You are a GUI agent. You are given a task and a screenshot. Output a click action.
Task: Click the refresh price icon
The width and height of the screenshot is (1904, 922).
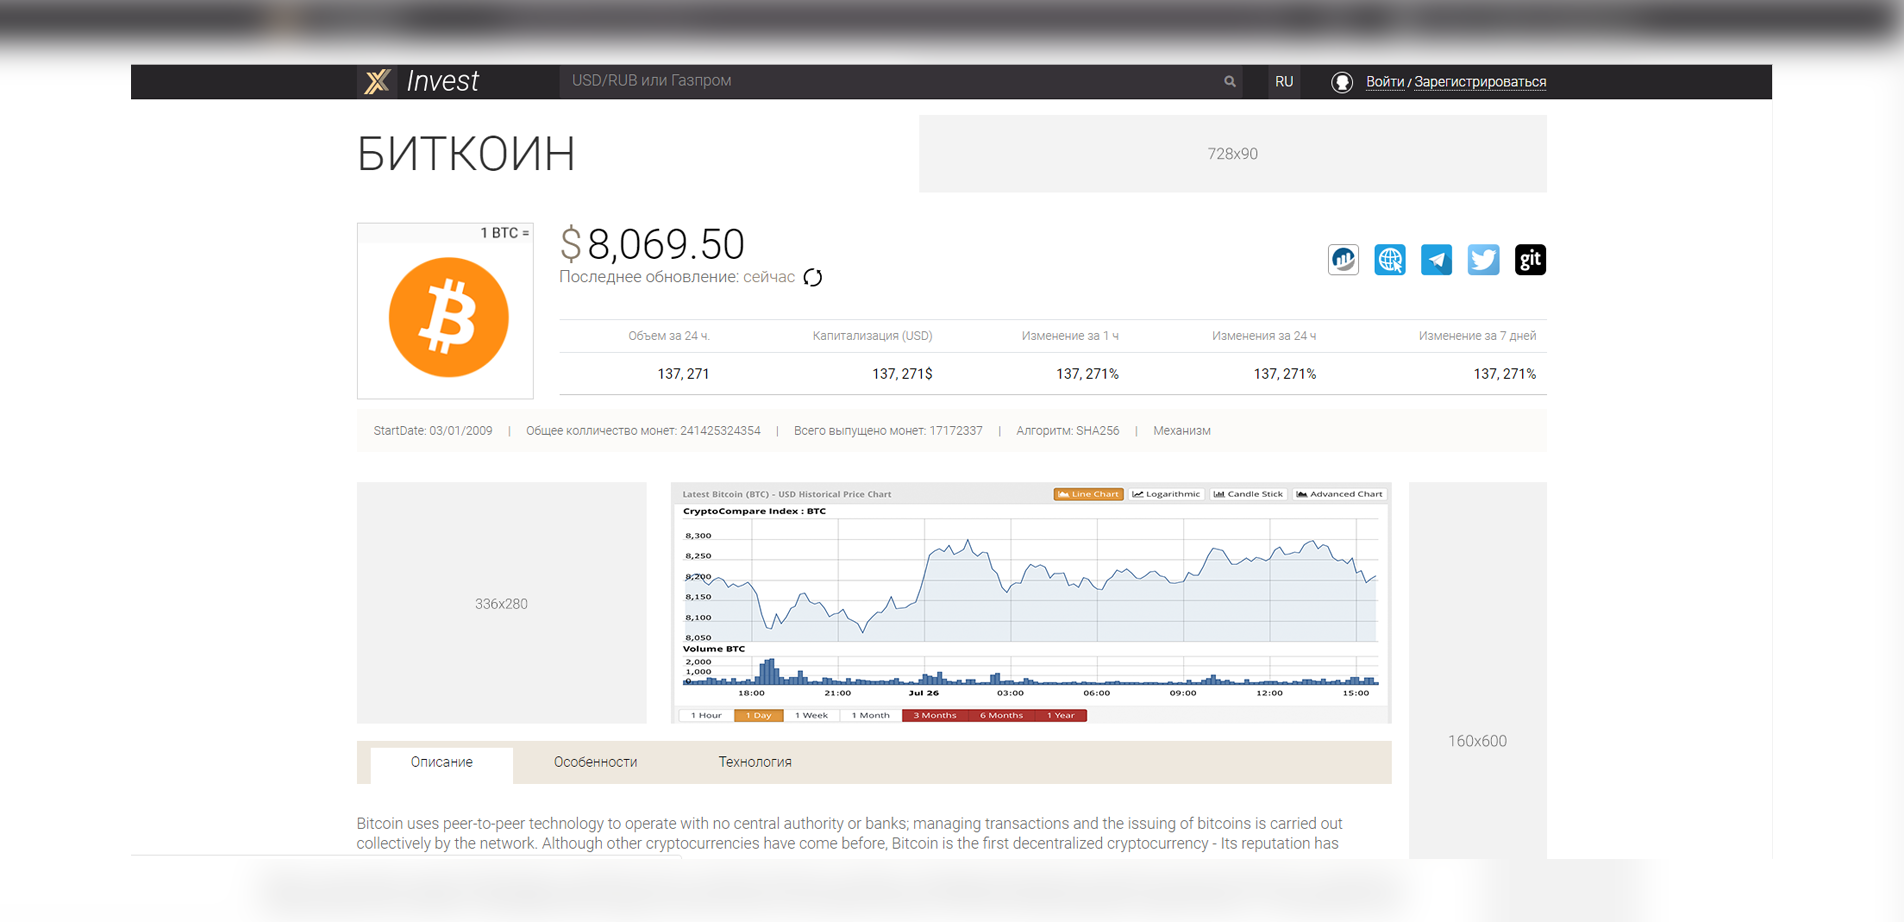pos(813,278)
